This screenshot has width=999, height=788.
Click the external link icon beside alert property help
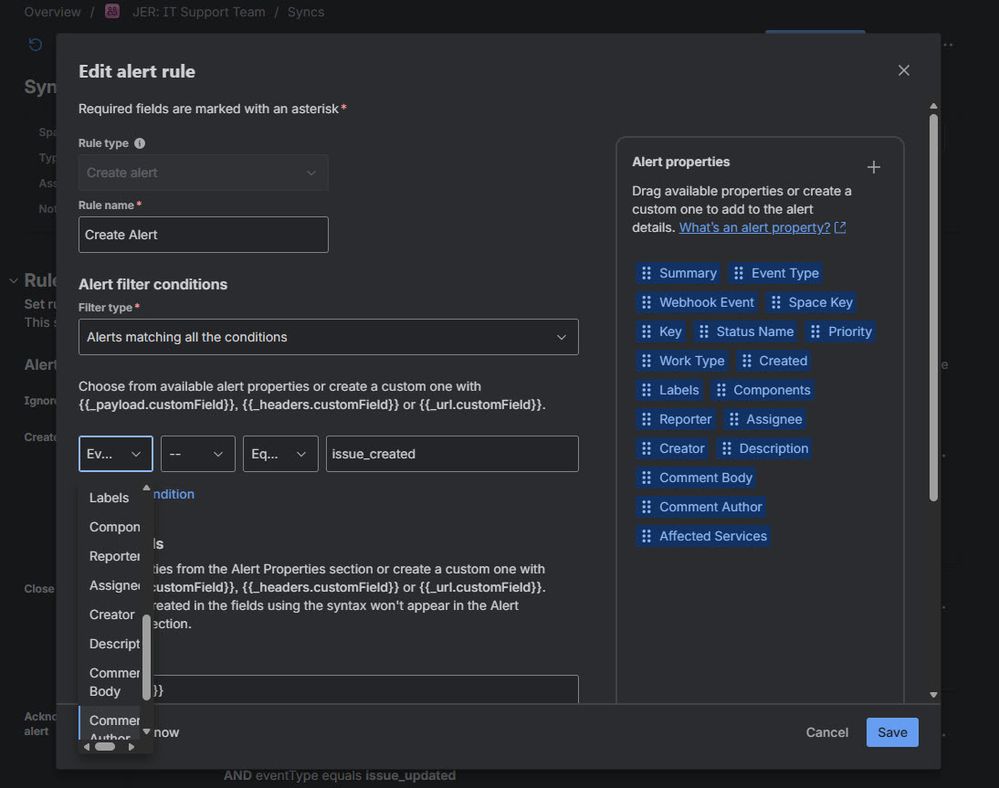pyautogui.click(x=840, y=227)
